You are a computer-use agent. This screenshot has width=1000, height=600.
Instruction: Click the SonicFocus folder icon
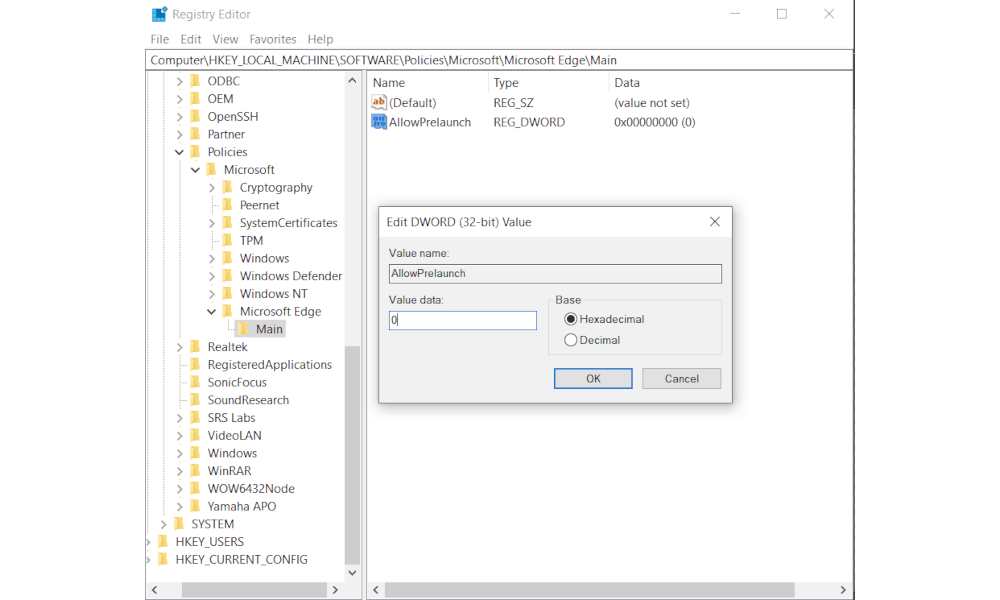195,382
